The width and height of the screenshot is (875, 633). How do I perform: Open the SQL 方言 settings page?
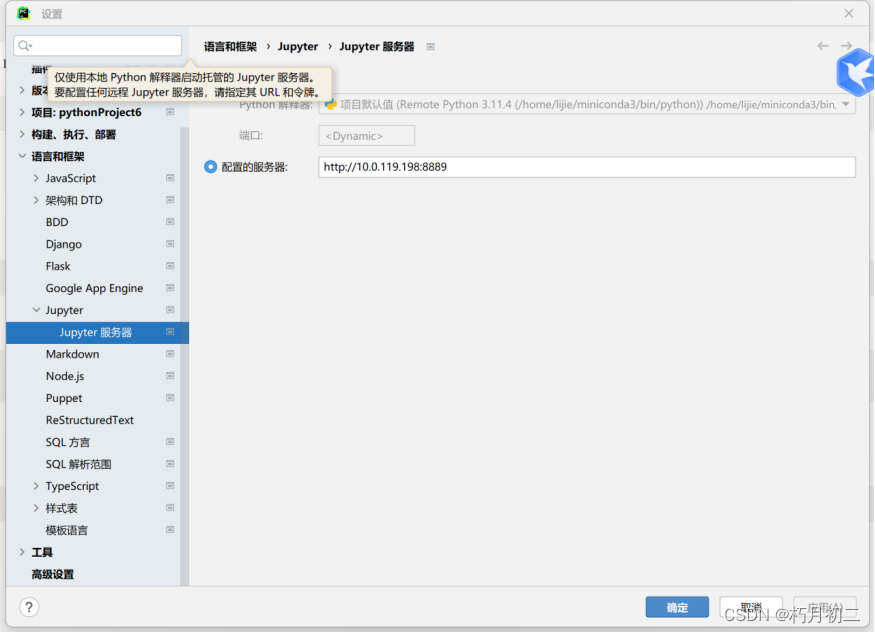[68, 442]
